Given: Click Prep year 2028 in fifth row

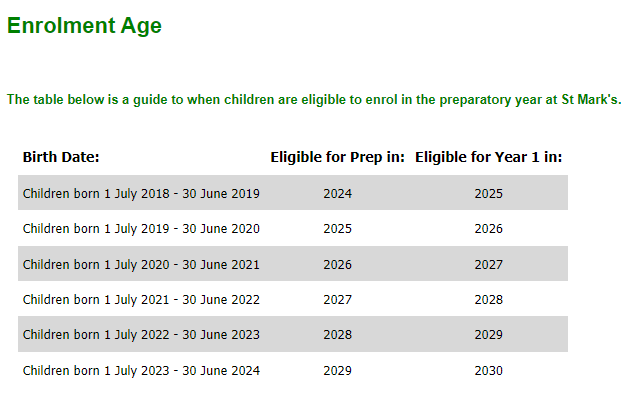Looking at the screenshot, I should pyautogui.click(x=338, y=335).
